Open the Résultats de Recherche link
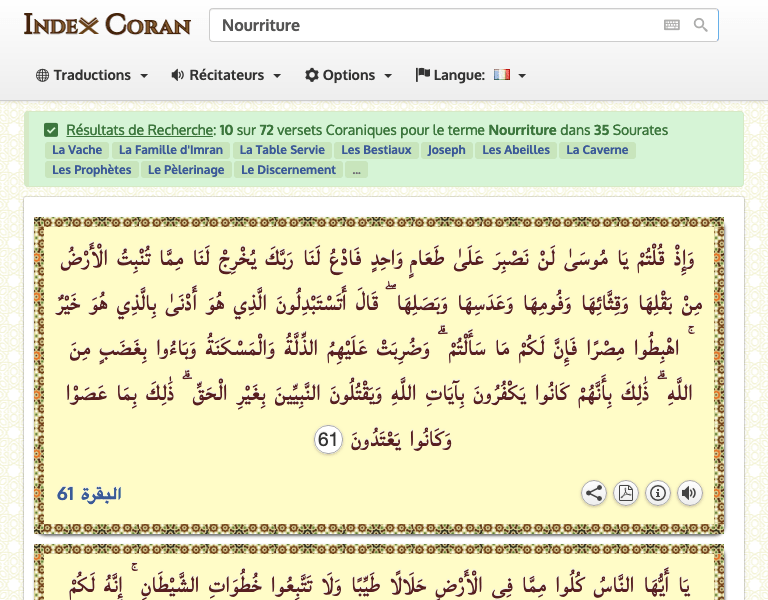Screen dimensions: 768x600 [140, 130]
